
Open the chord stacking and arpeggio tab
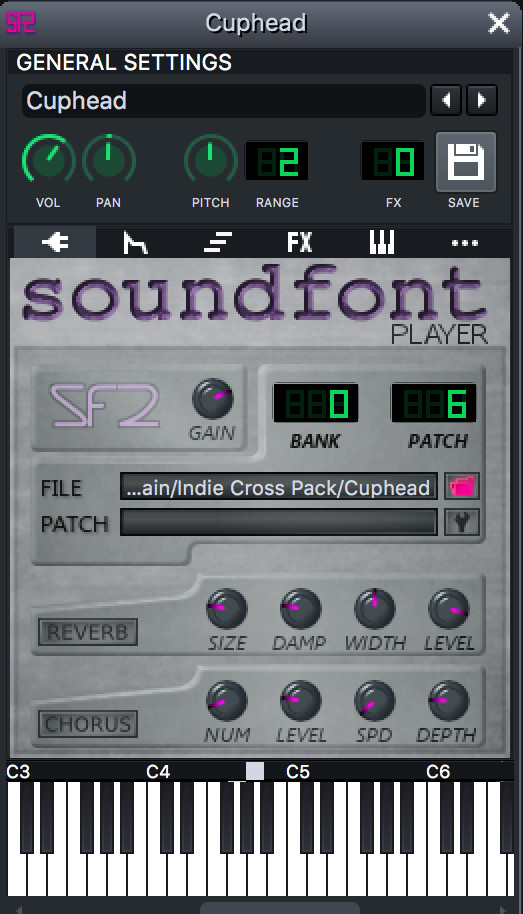pyautogui.click(x=218, y=242)
